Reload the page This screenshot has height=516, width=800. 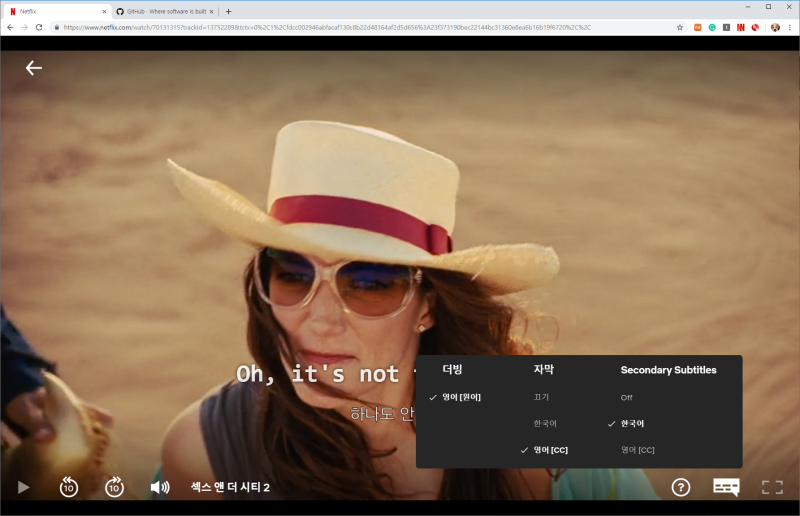pyautogui.click(x=39, y=28)
